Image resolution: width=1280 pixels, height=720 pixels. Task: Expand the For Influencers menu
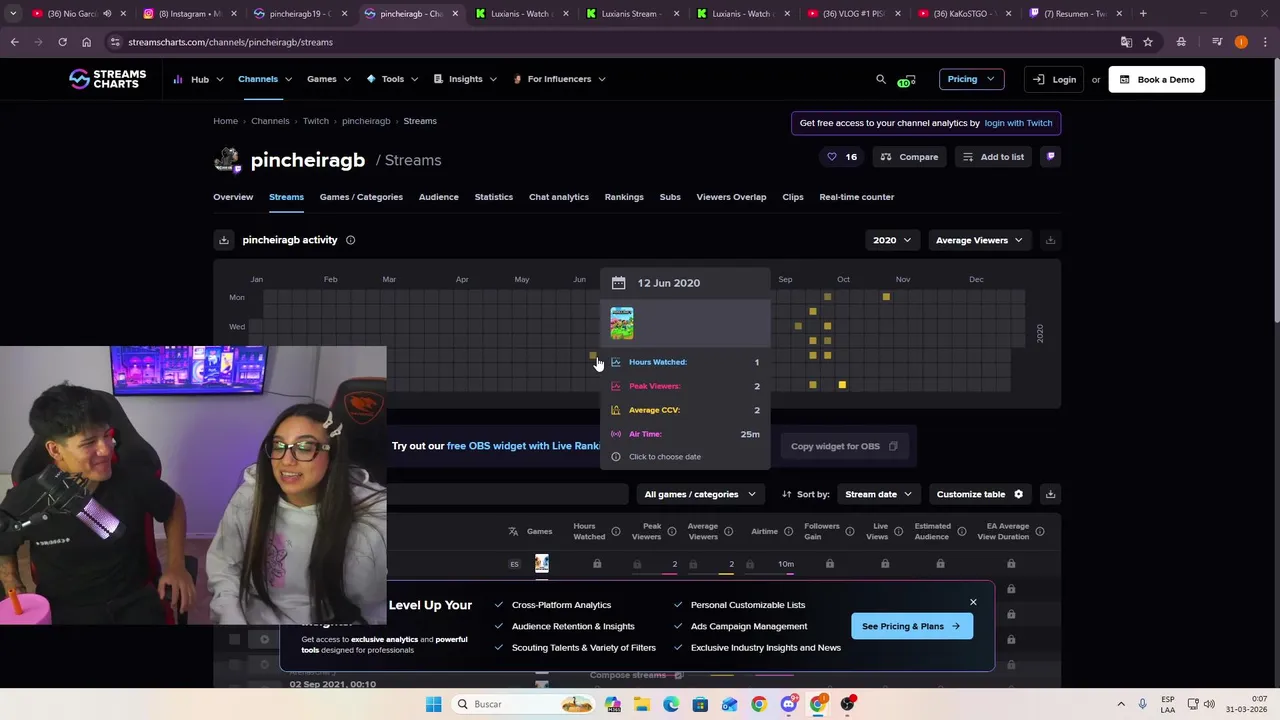(559, 79)
